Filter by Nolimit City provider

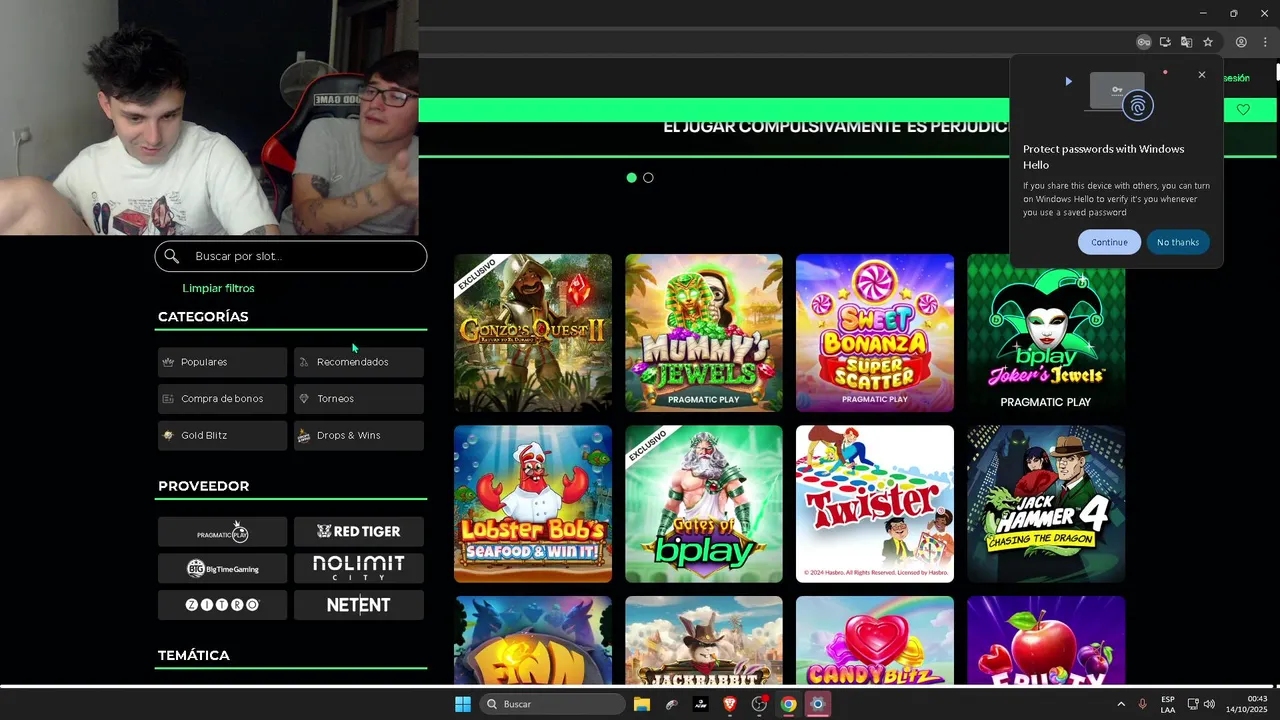click(359, 568)
